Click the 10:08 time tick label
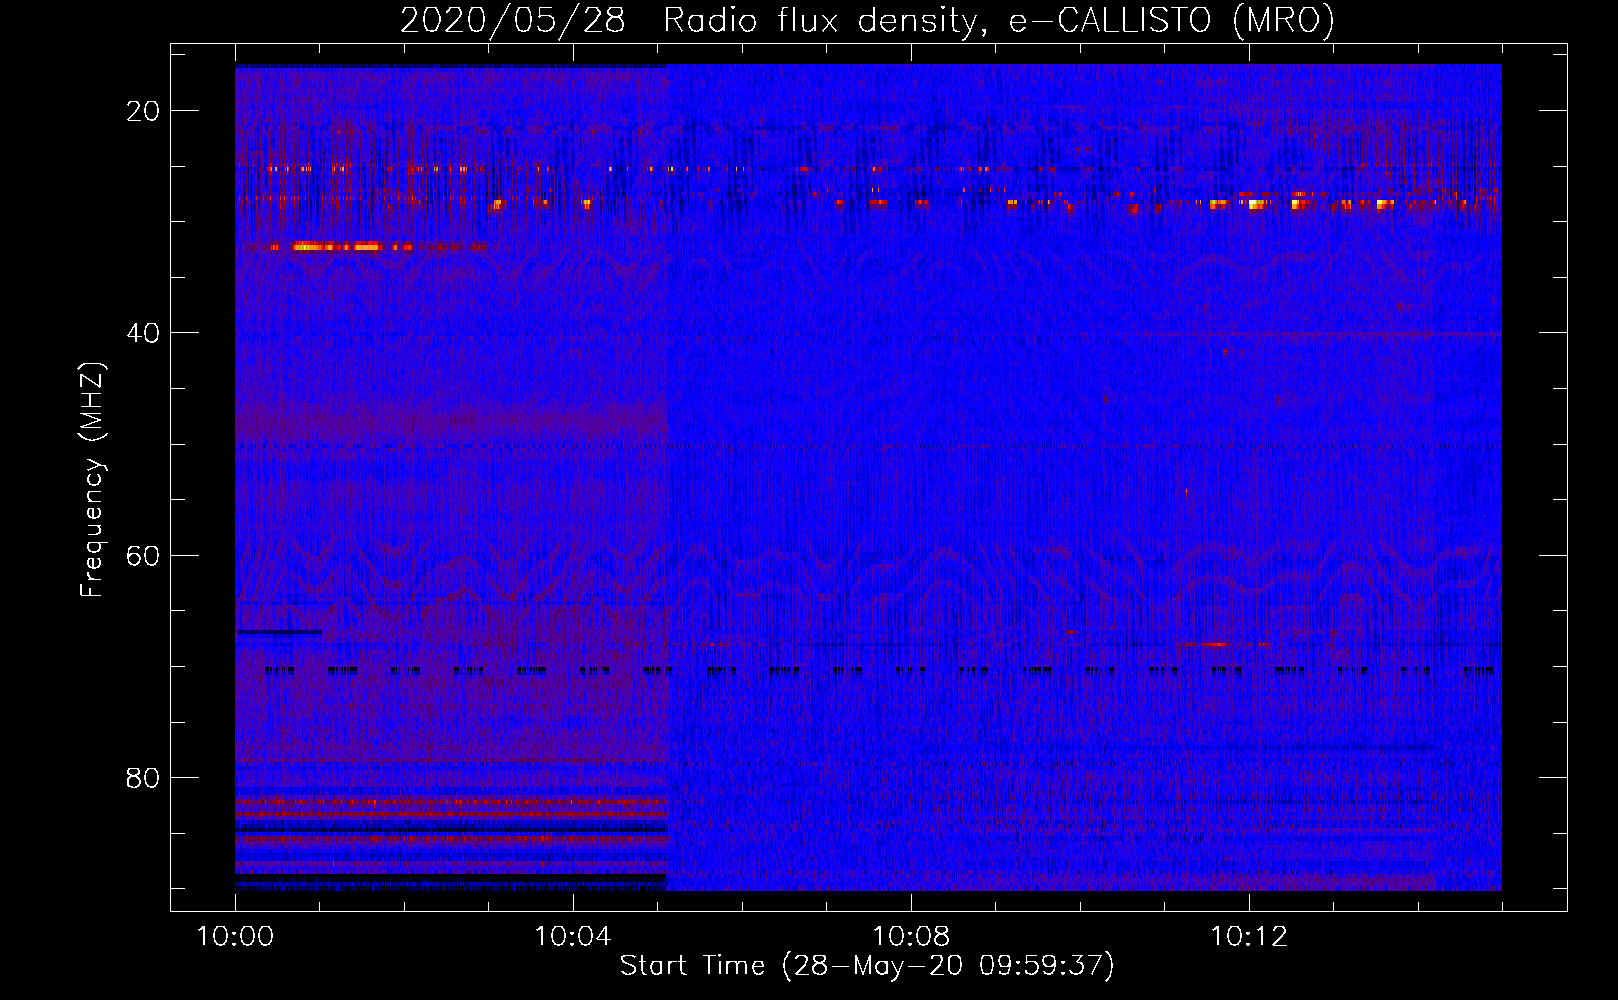1618x1000 pixels. (x=910, y=937)
